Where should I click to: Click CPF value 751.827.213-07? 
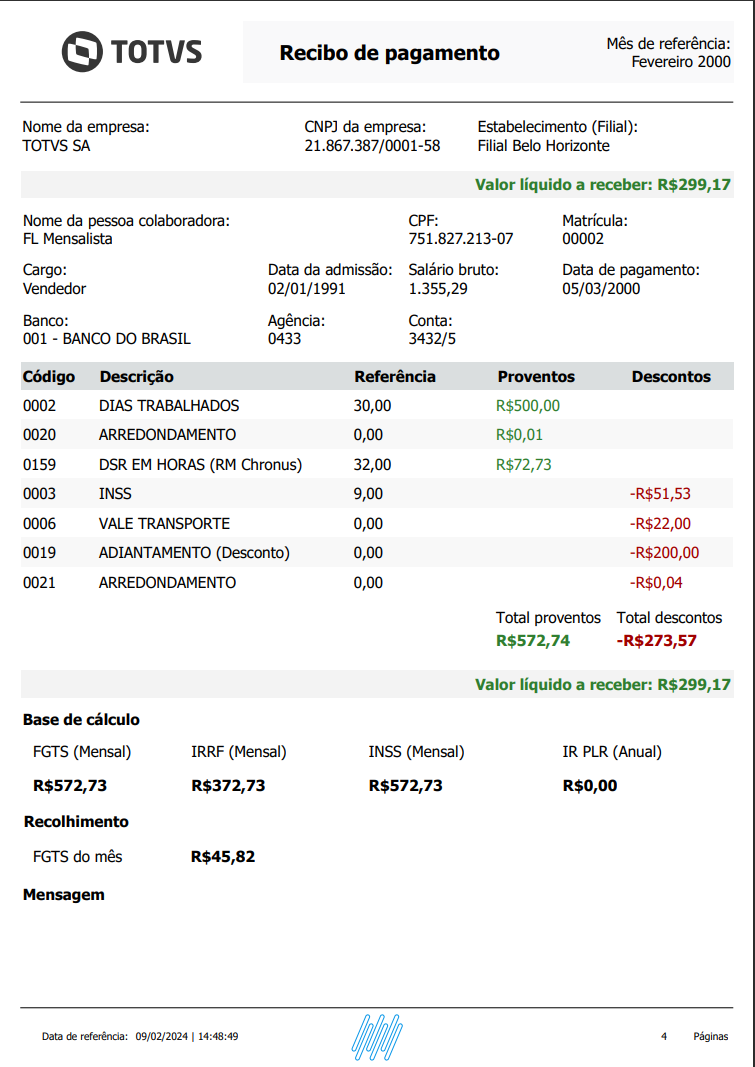pos(460,239)
